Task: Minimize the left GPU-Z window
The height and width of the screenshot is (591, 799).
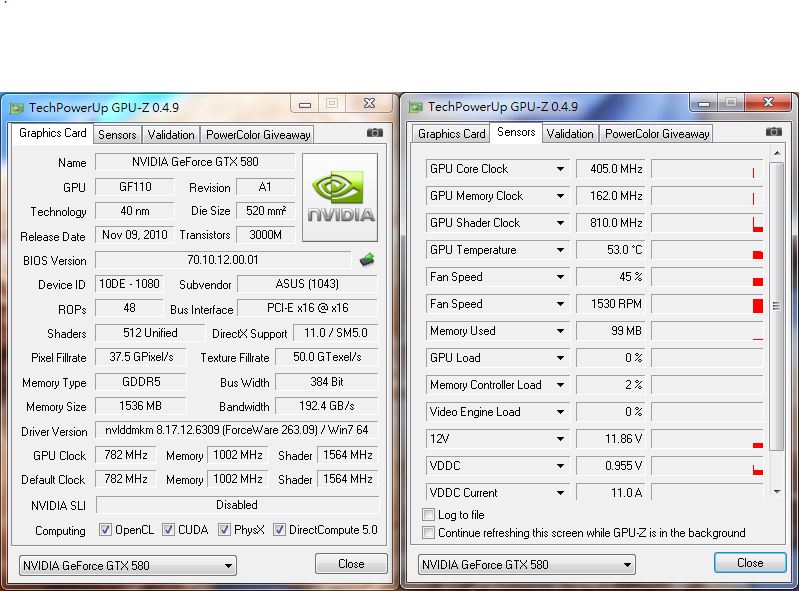Action: [x=305, y=104]
